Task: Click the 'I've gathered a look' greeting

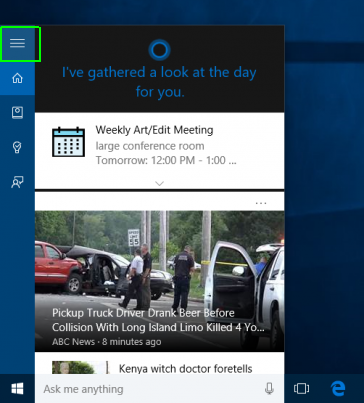Action: click(159, 82)
